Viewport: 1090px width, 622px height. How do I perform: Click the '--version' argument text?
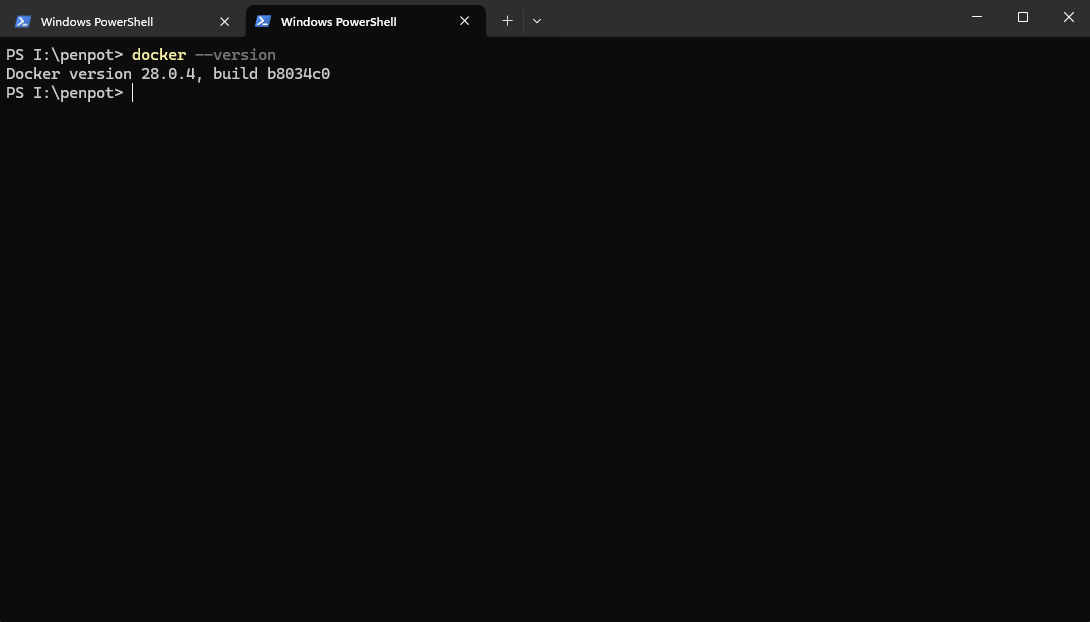tap(235, 55)
